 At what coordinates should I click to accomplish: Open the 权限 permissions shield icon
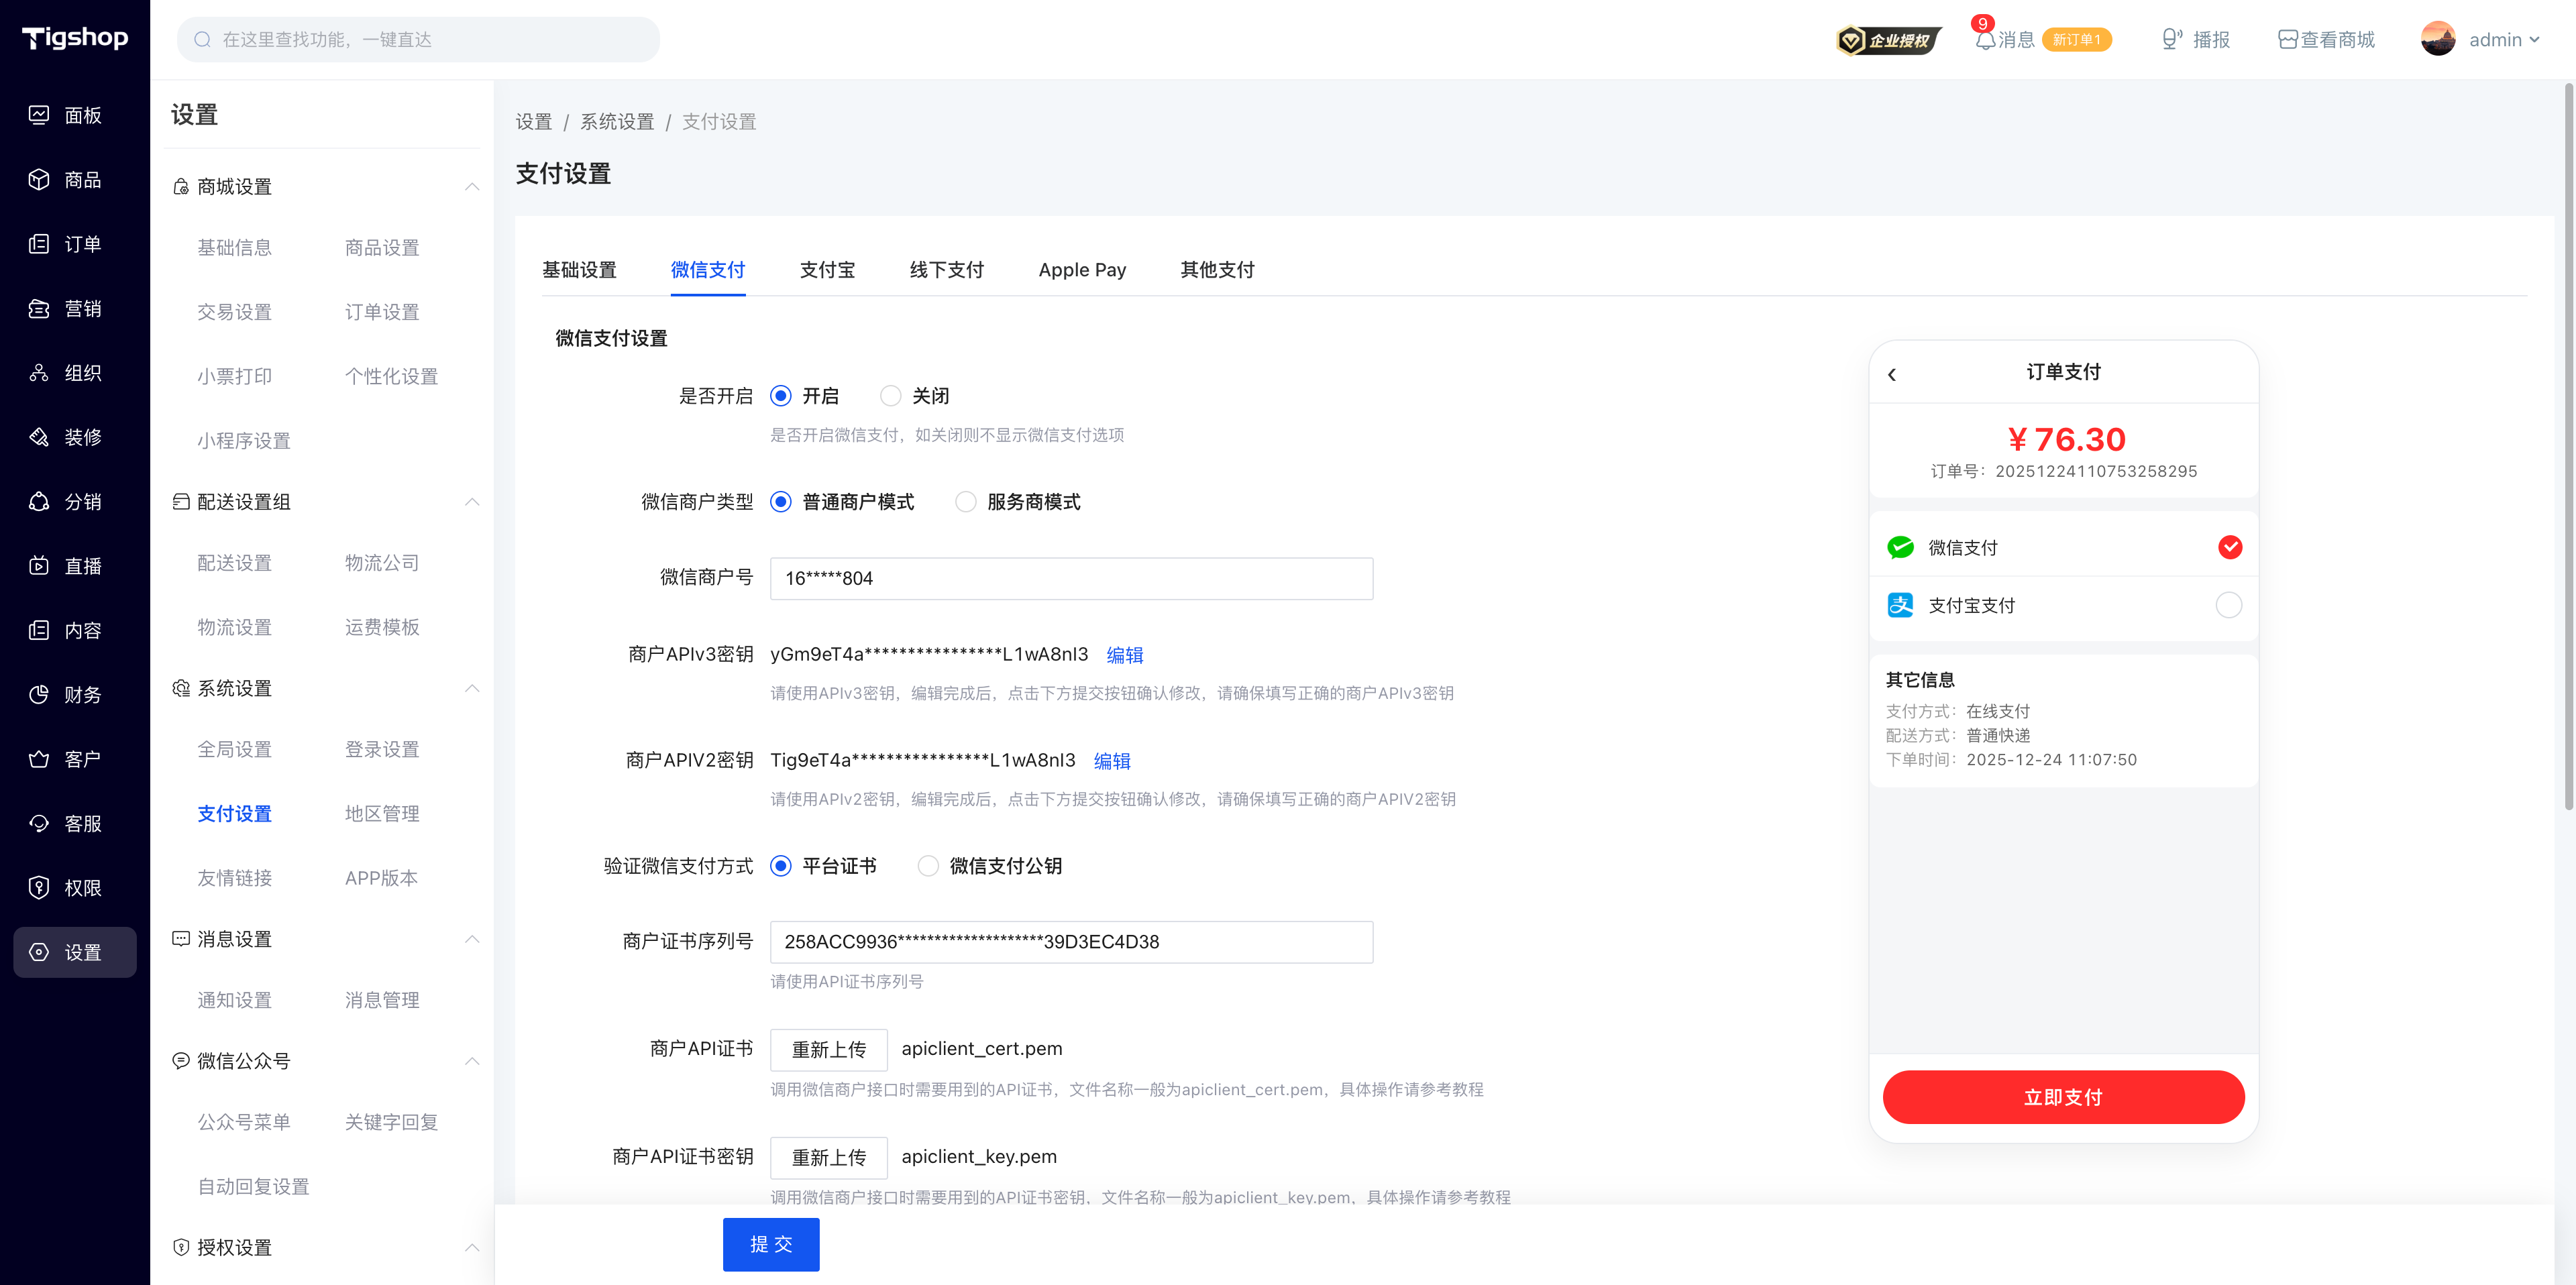39,888
